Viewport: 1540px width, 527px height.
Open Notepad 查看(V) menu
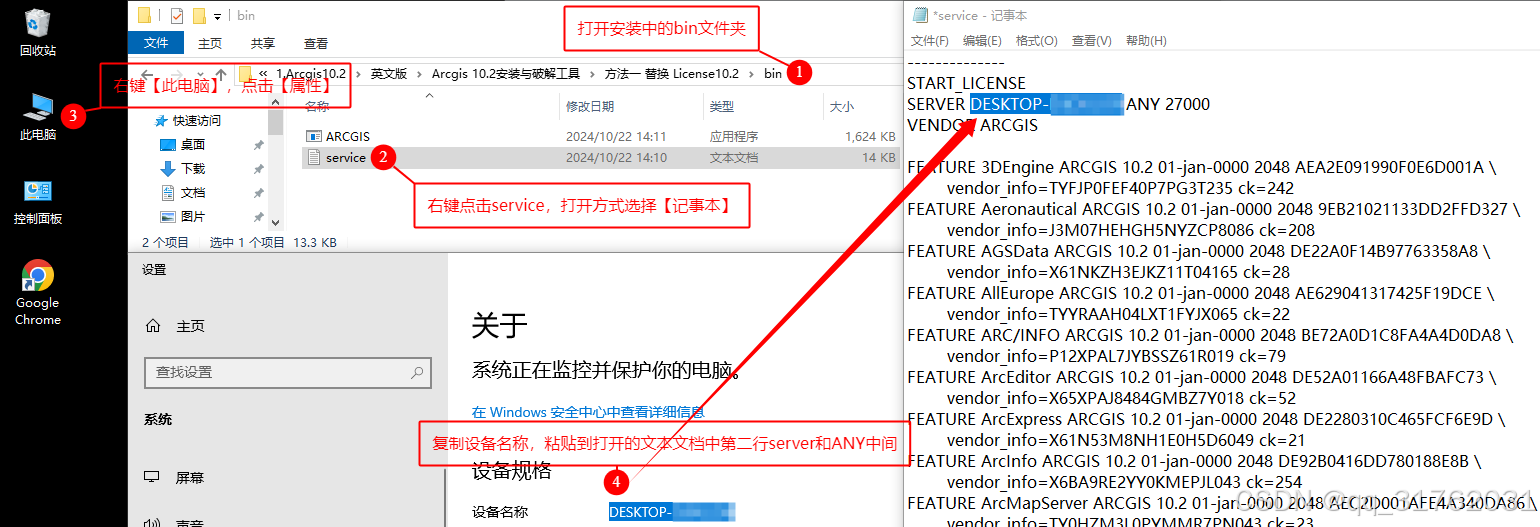tap(1091, 41)
